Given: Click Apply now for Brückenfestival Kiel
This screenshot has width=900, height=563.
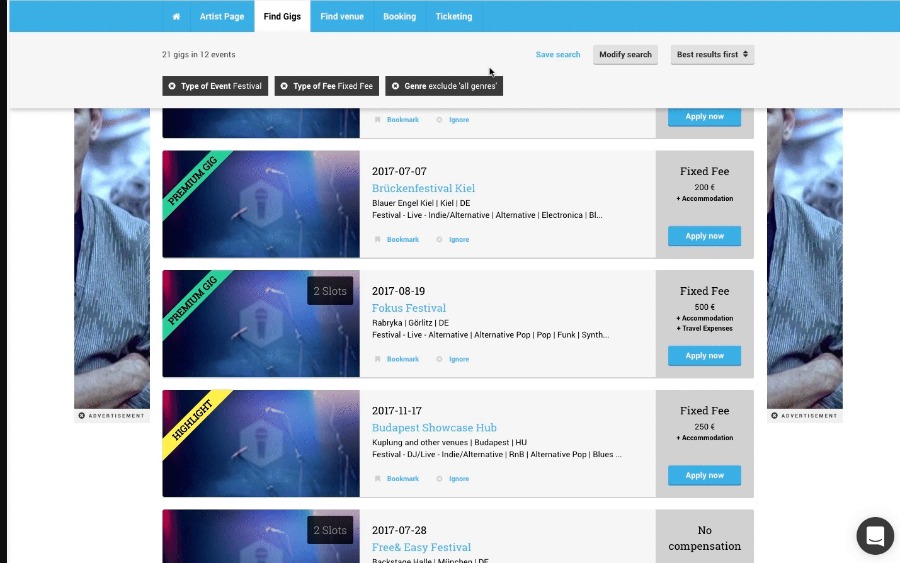Looking at the screenshot, I should 704,236.
